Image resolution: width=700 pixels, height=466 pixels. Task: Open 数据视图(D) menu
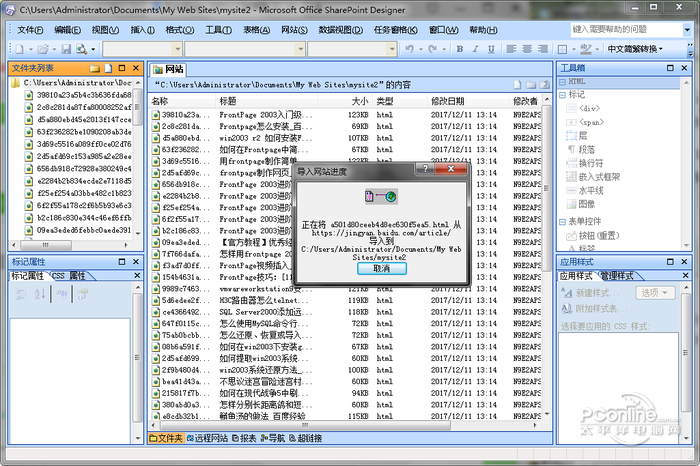coord(341,30)
